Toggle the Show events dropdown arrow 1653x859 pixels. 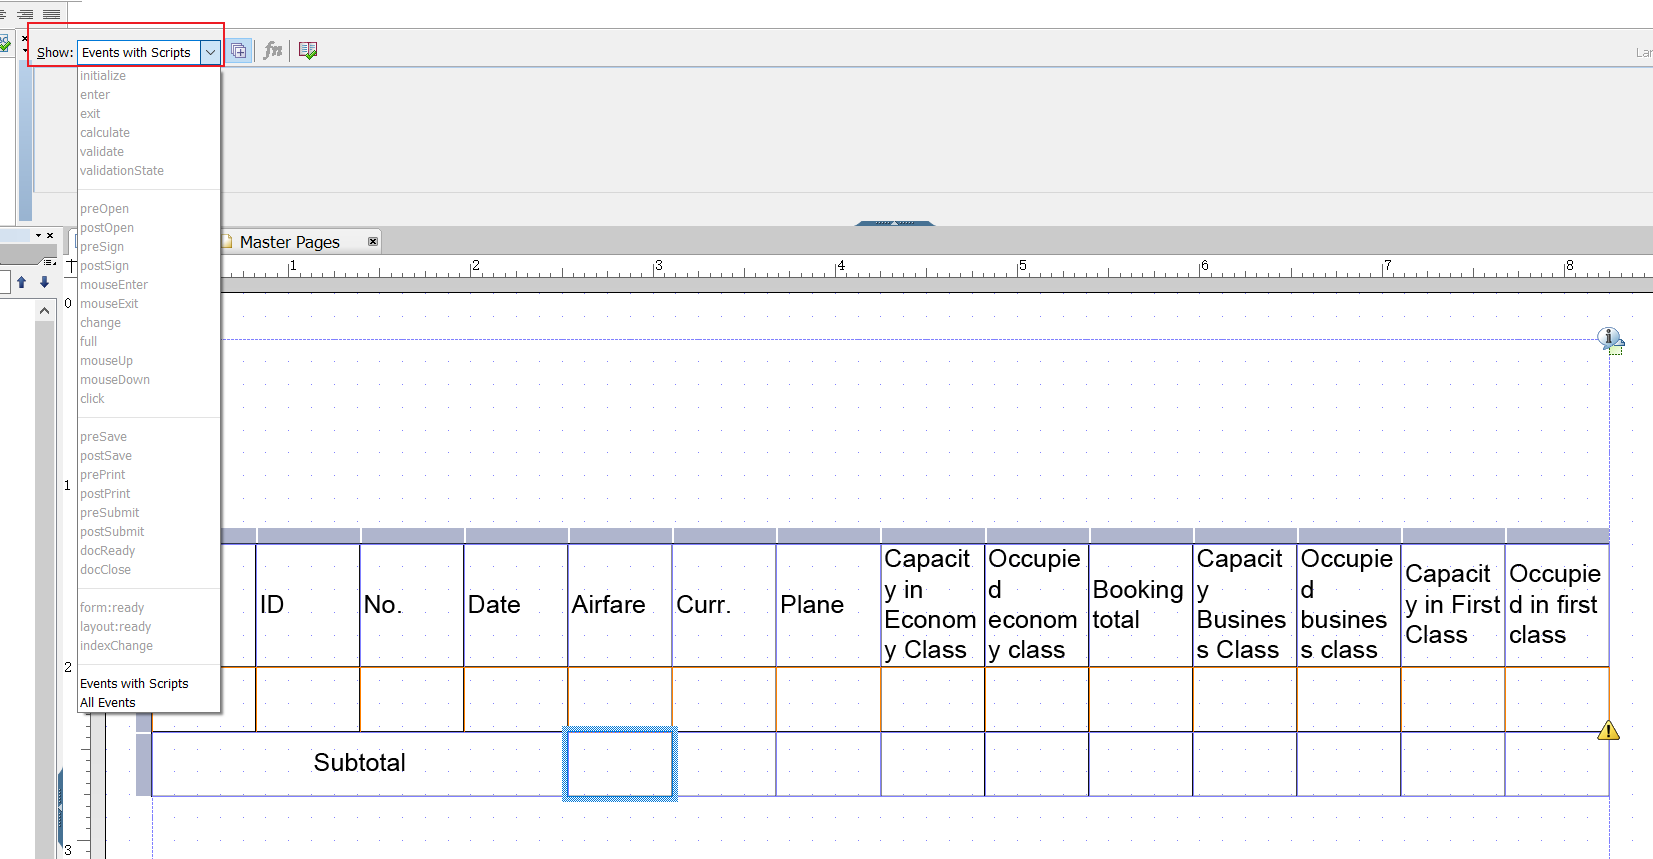[210, 52]
